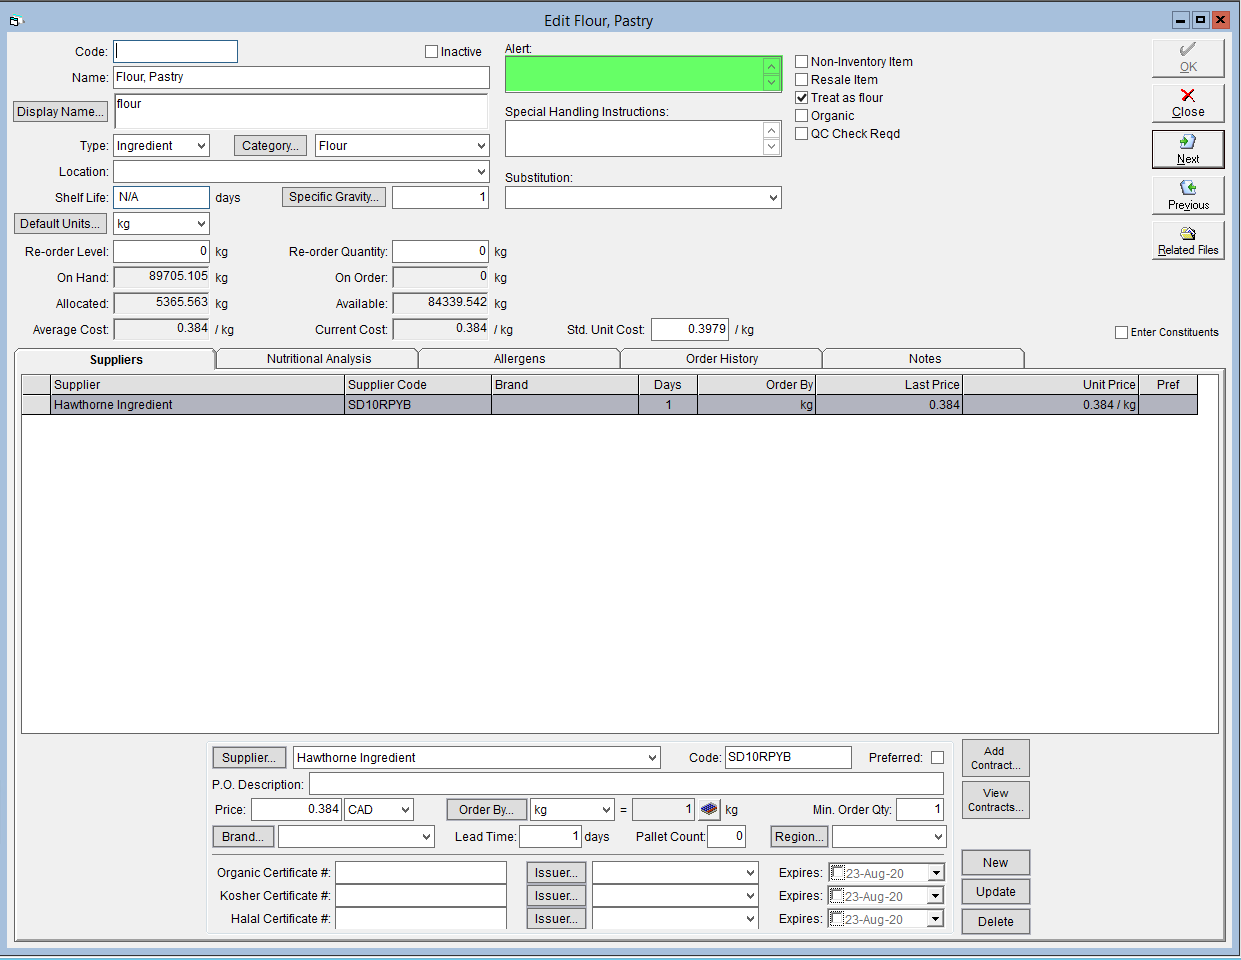Screen dimensions: 1241x960
Task: Open the Allergens tab
Action: tap(520, 358)
